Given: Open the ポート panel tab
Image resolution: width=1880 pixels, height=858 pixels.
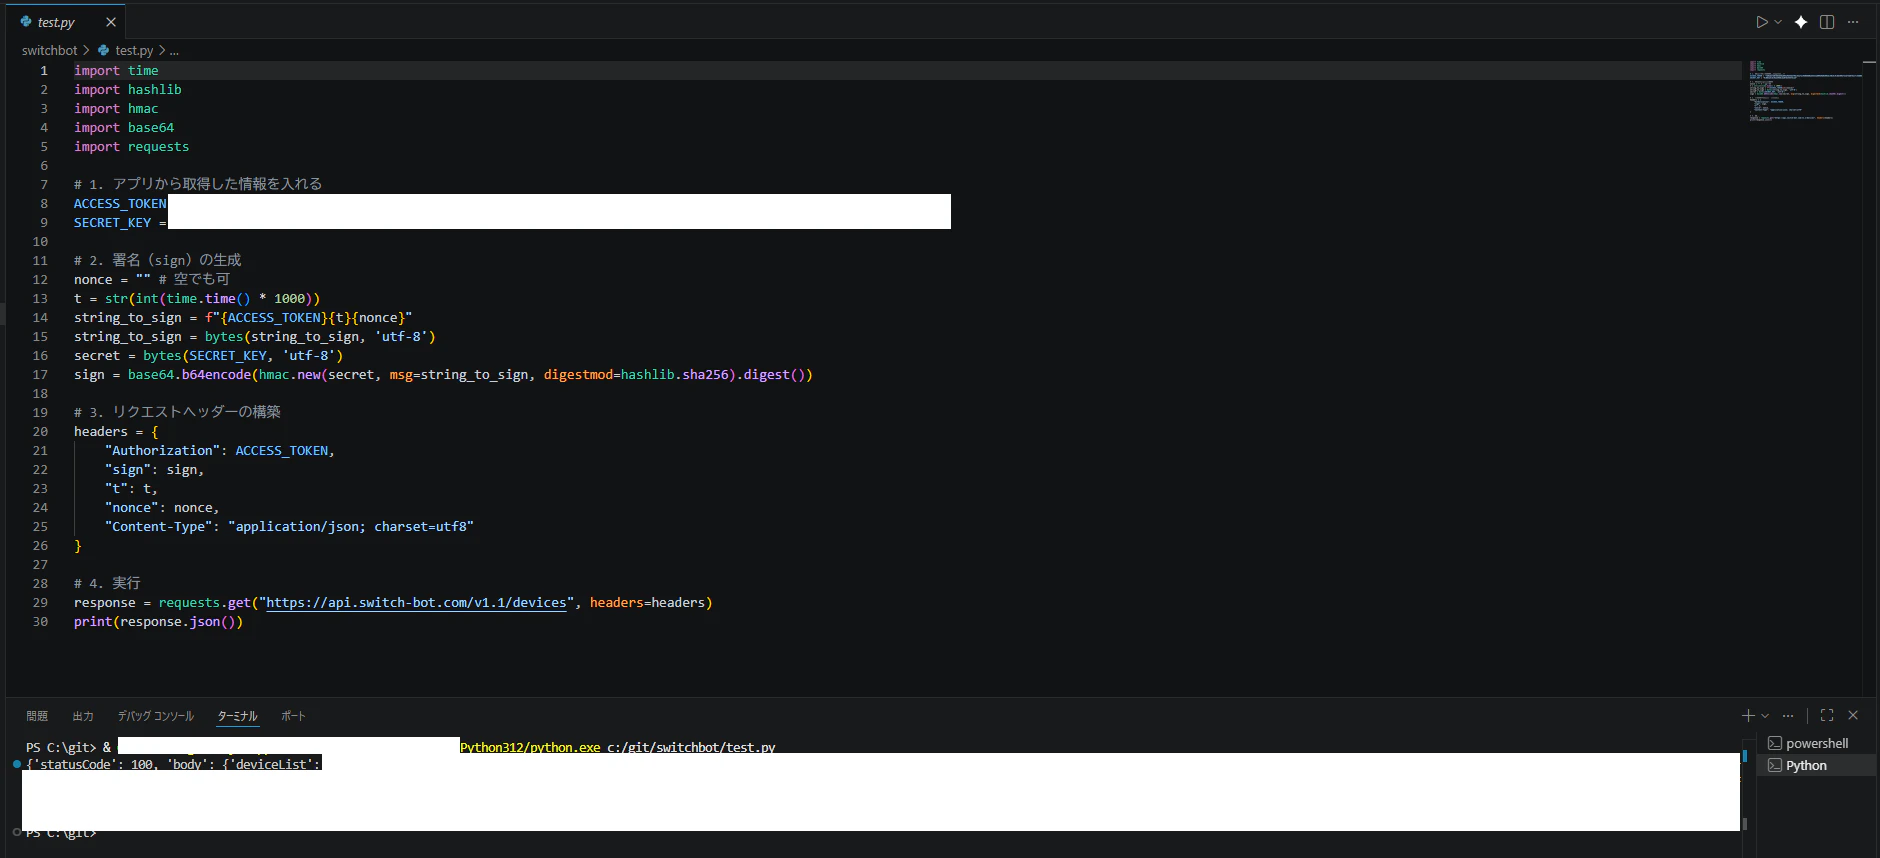Looking at the screenshot, I should tap(293, 716).
